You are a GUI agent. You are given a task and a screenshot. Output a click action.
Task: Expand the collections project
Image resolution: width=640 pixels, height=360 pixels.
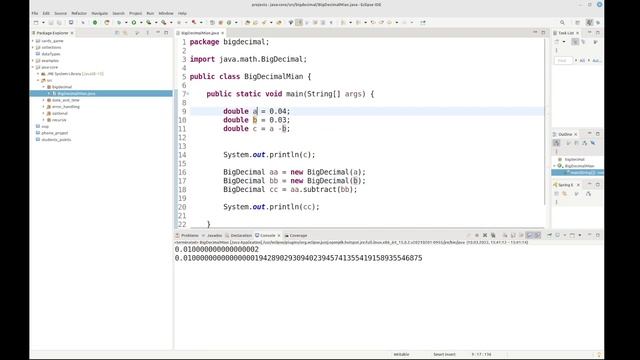click(x=33, y=47)
